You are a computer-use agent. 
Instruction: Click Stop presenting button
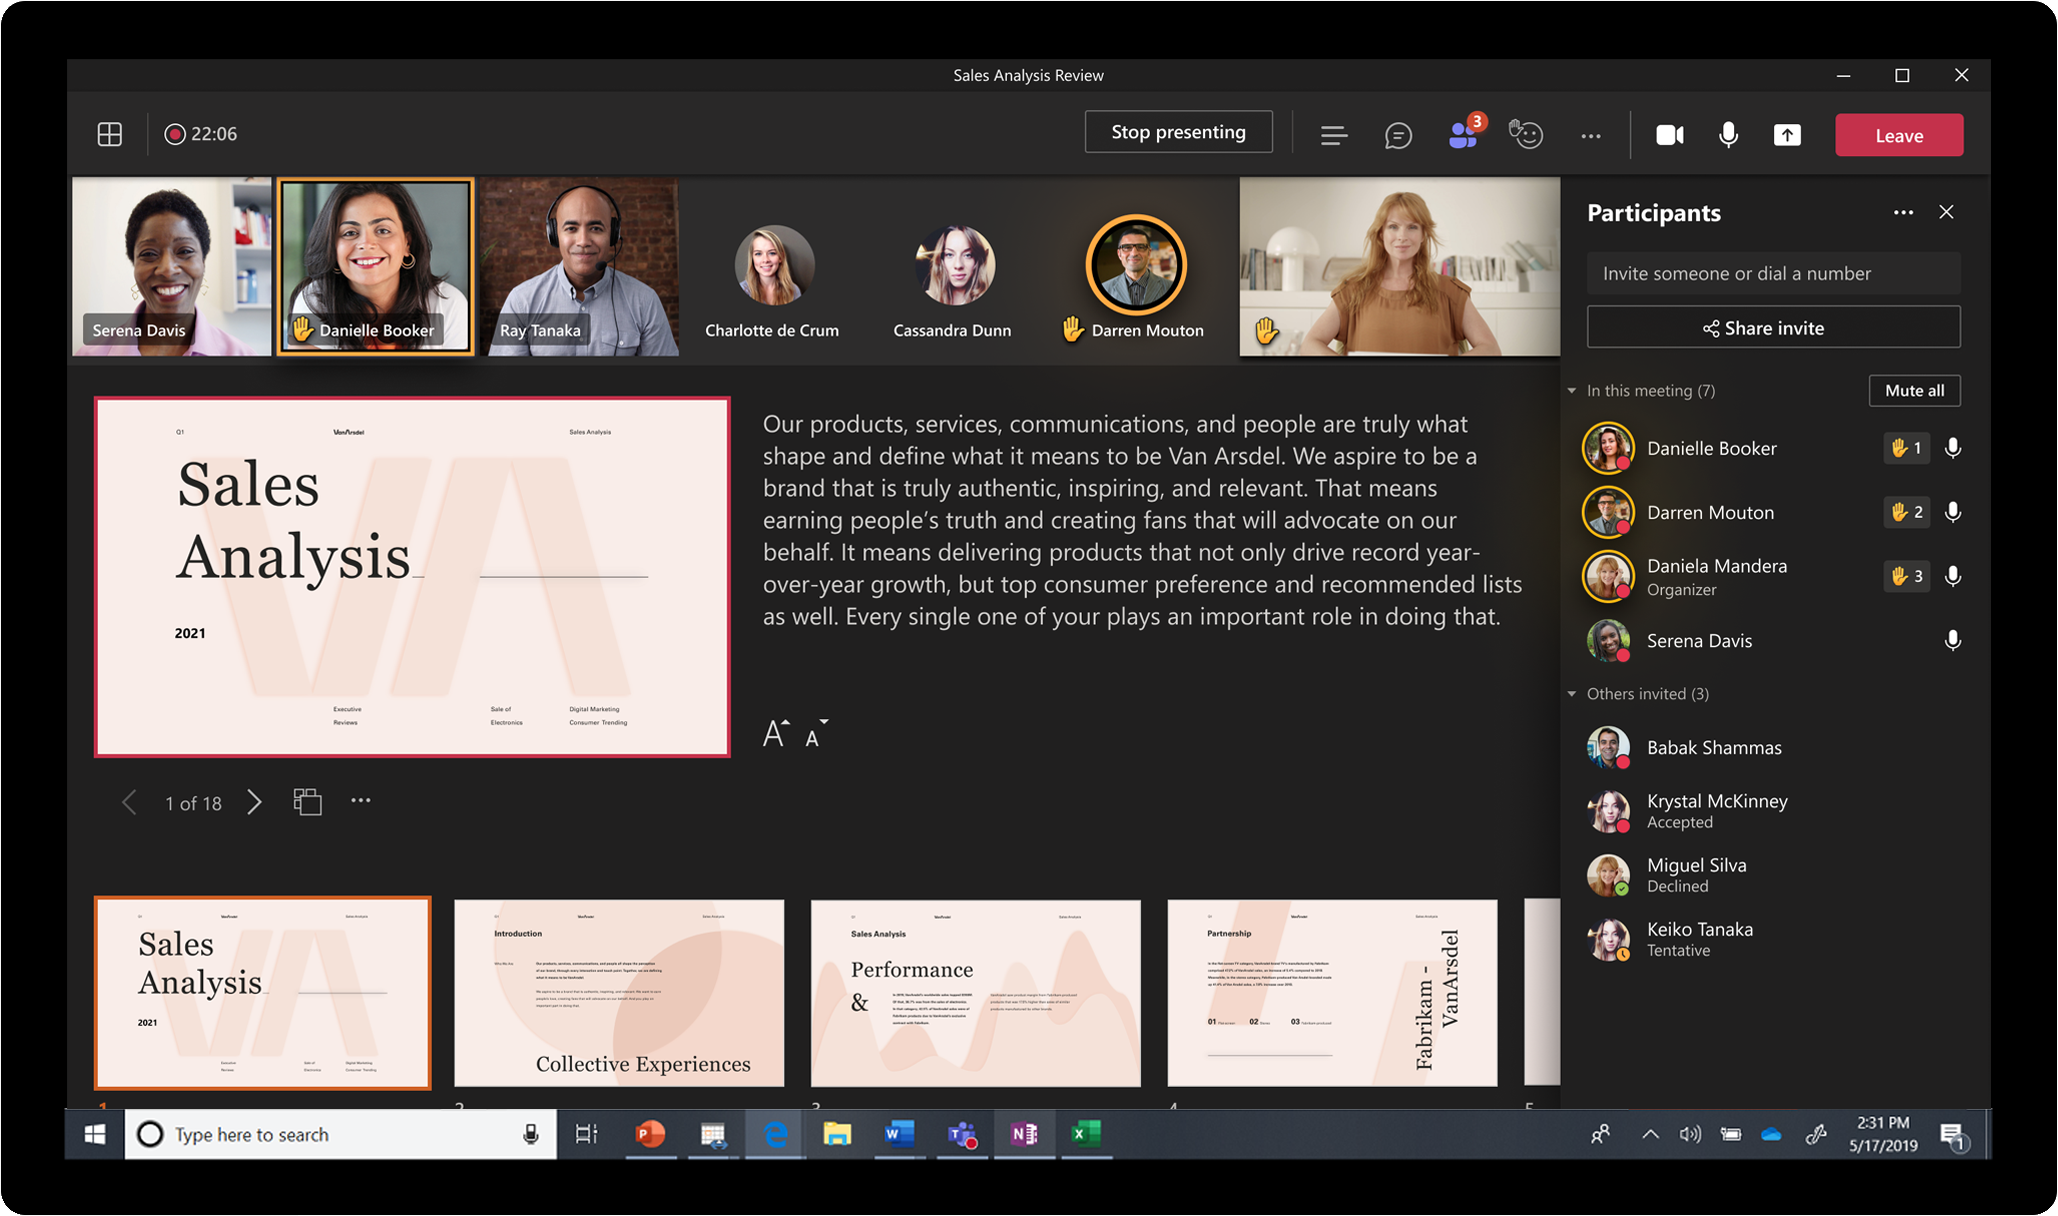pos(1177,135)
